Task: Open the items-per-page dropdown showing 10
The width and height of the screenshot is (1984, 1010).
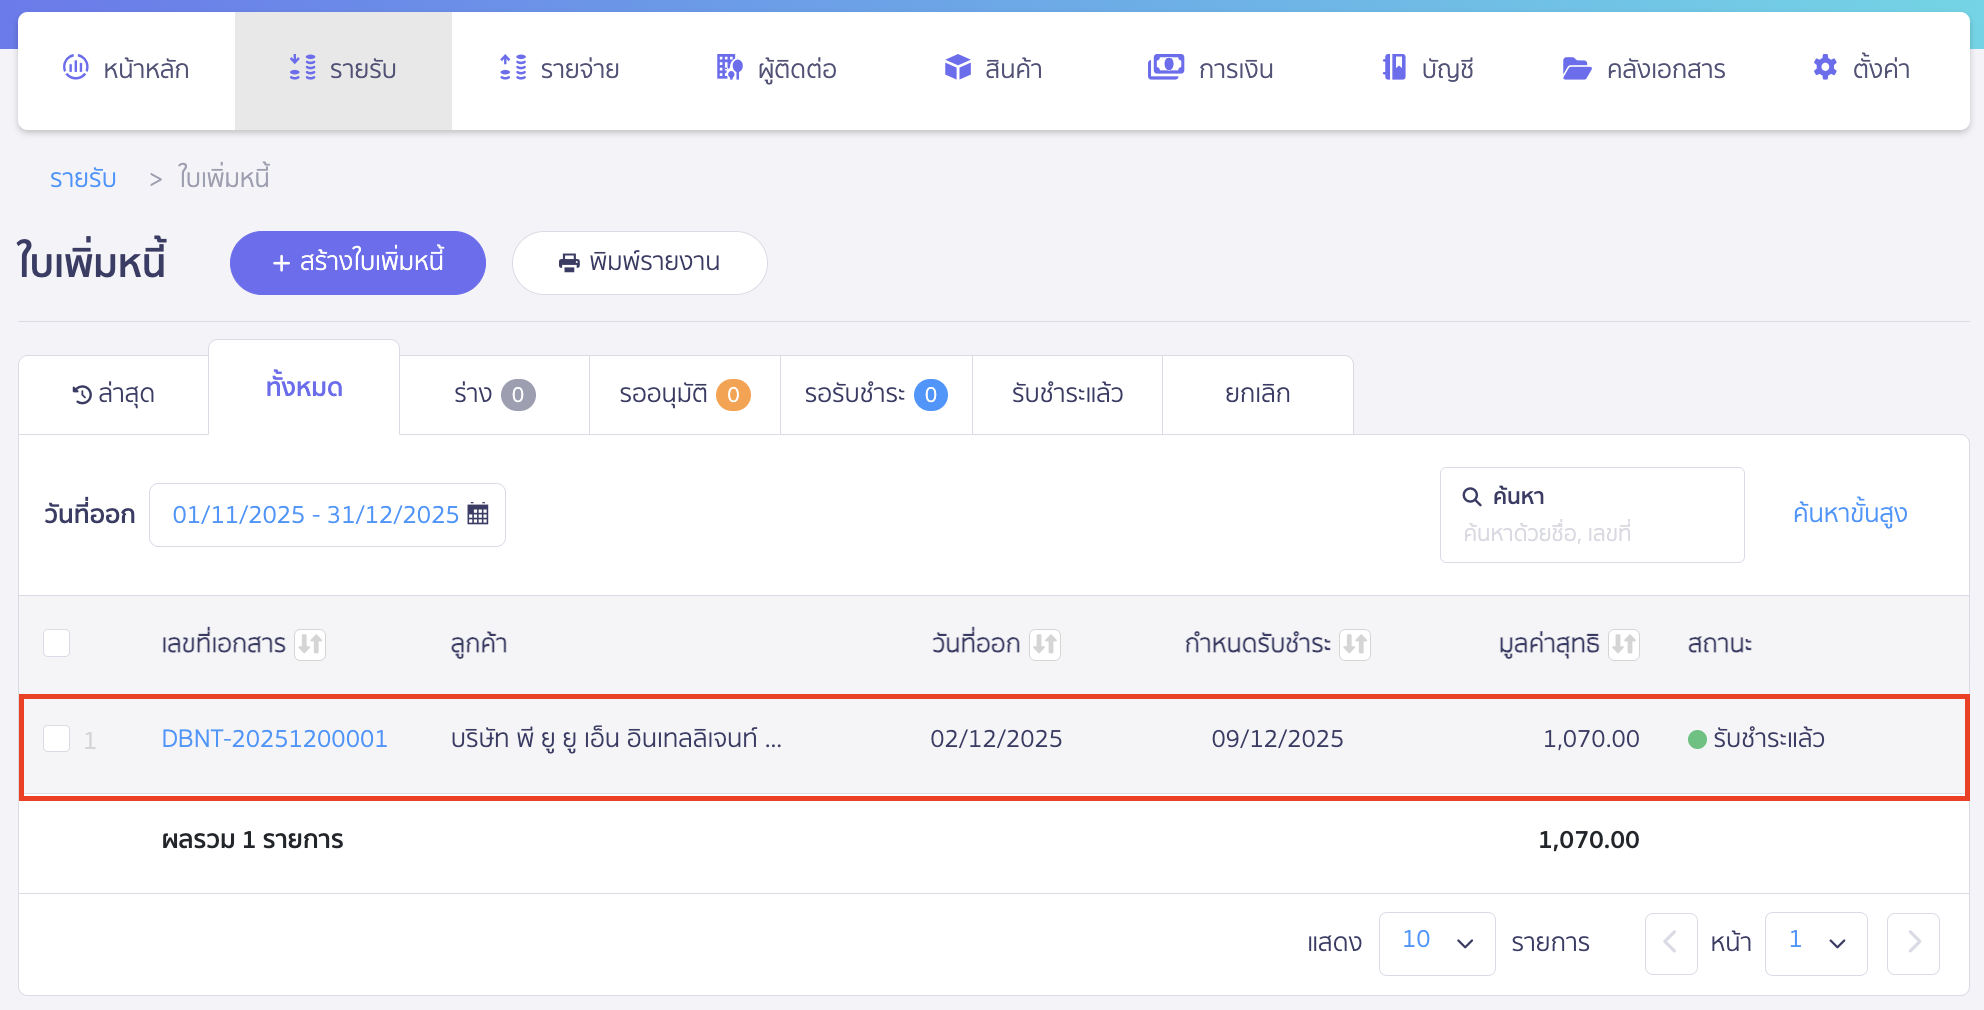Action: tap(1437, 942)
